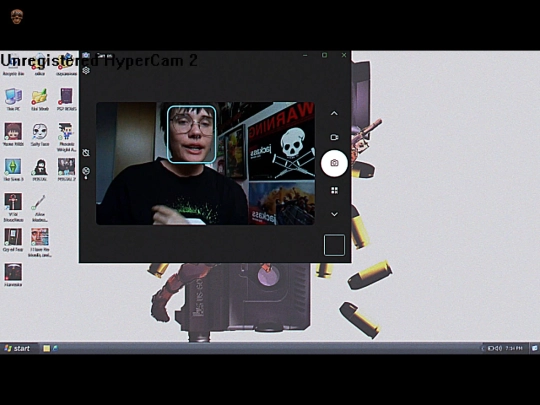Launch Yume Nikki from desktop

[x=13, y=134]
